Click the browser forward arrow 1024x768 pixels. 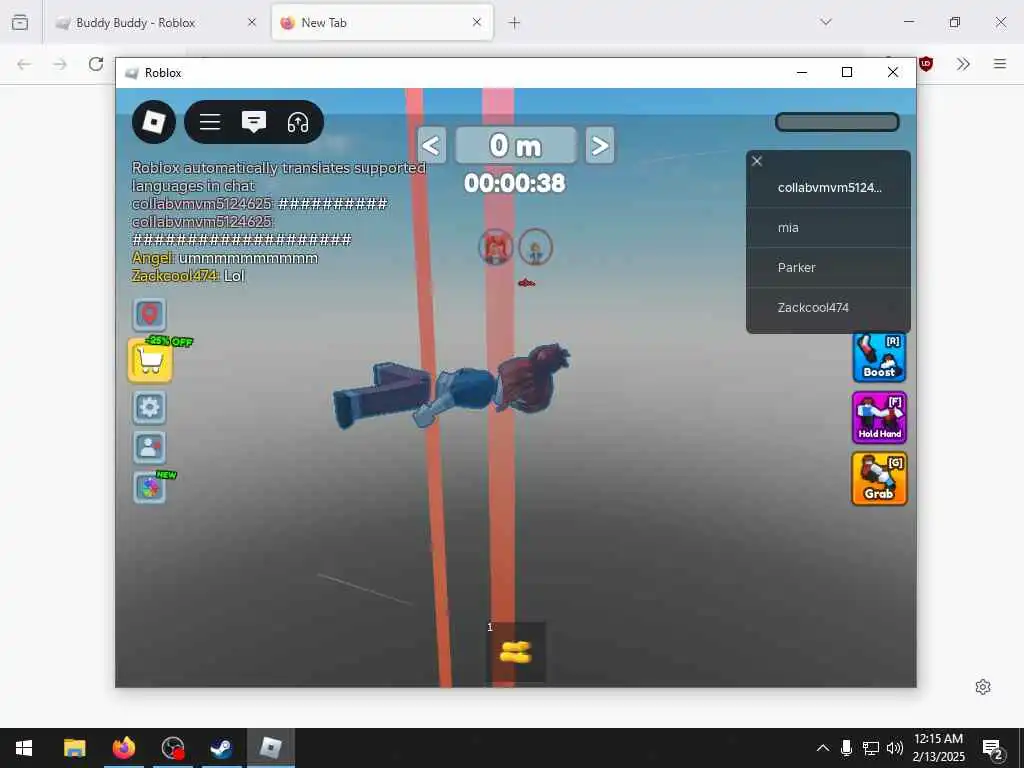(x=60, y=64)
